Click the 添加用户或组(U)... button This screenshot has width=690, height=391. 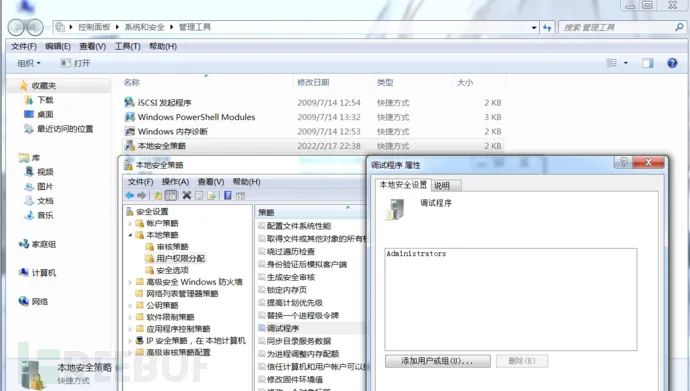pos(437,361)
